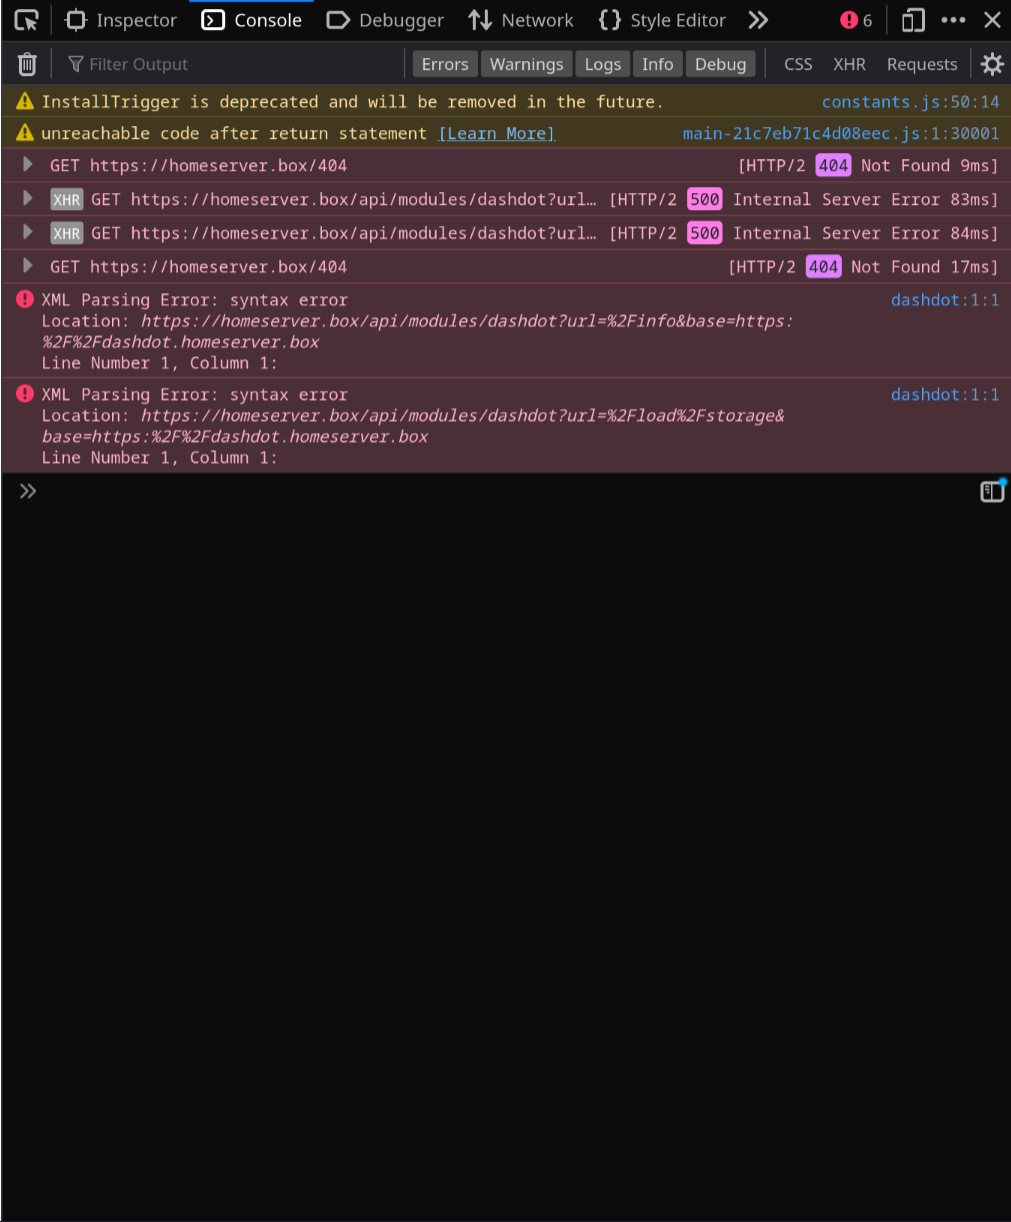Image resolution: width=1011 pixels, height=1222 pixels.
Task: Switch to multiline editor mode icon
Action: pyautogui.click(x=992, y=491)
